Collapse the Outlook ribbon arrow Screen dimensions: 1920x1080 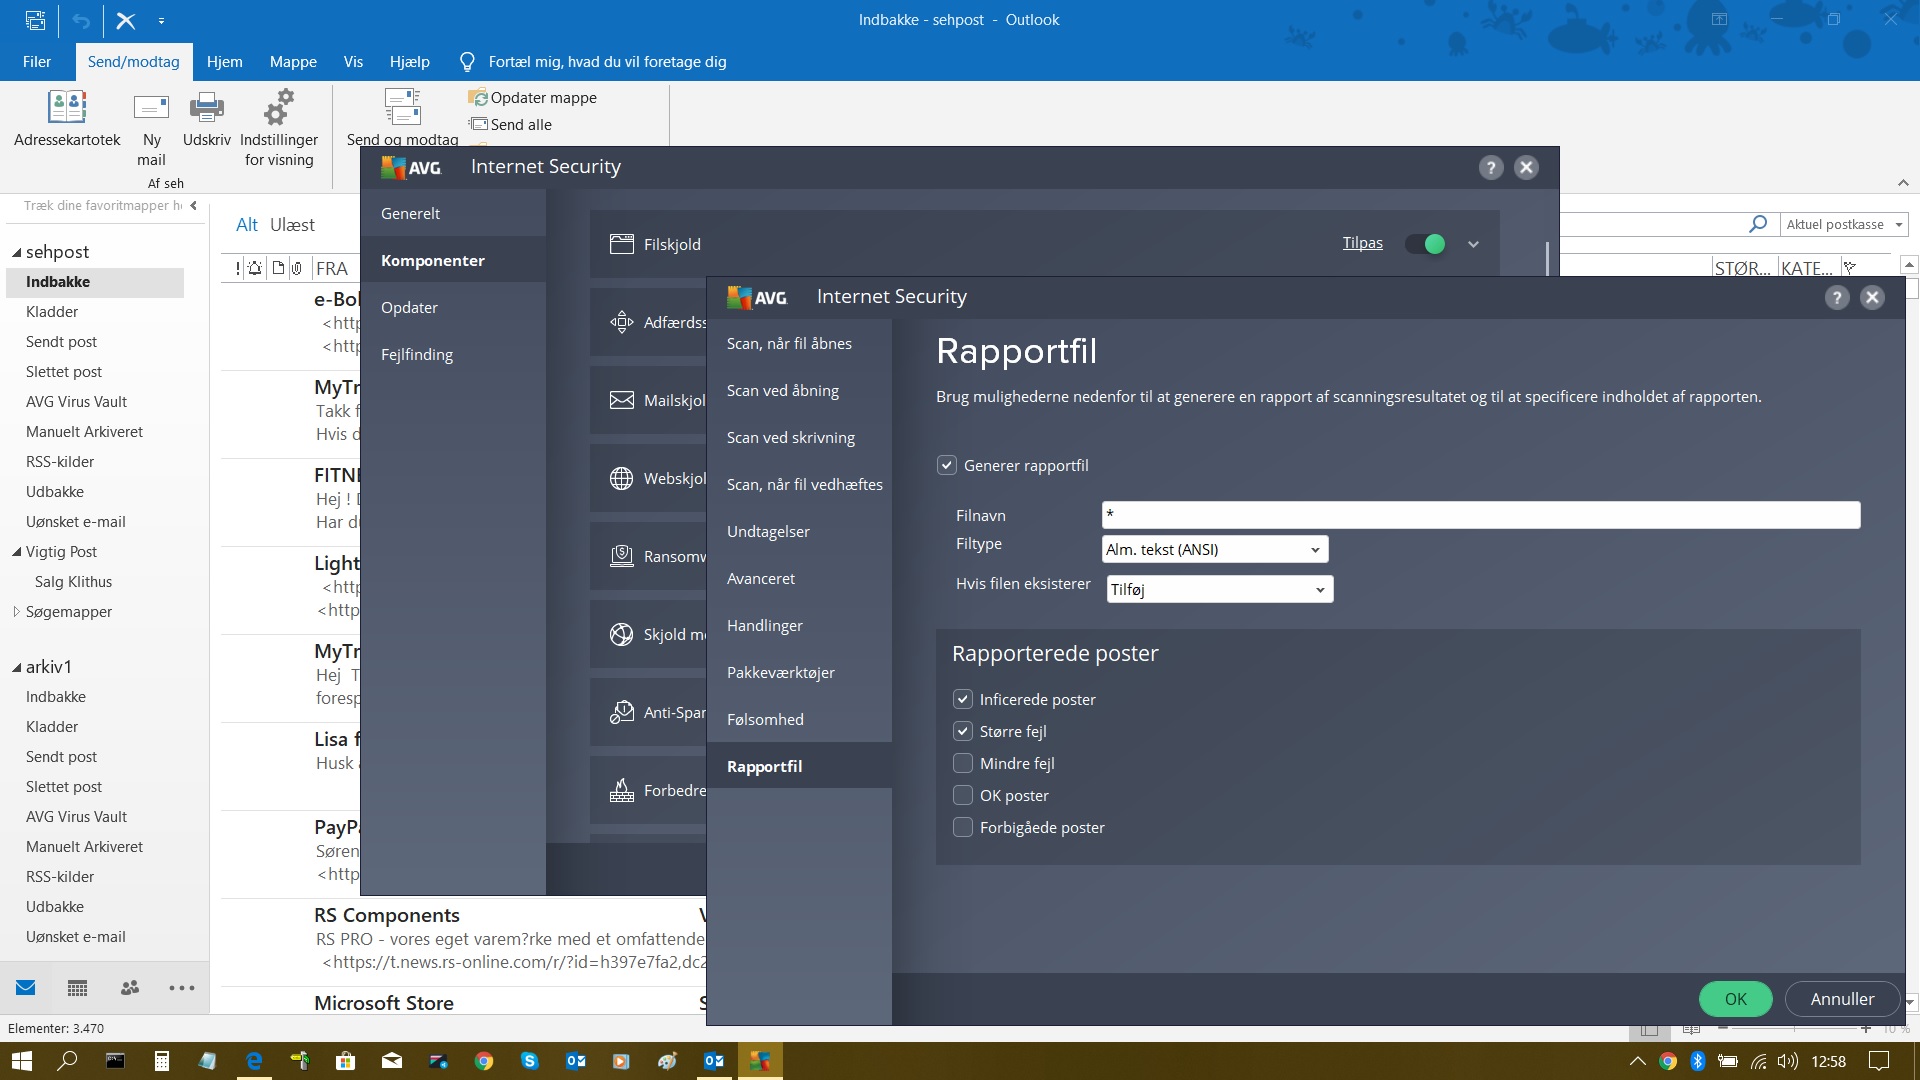pos(1903,183)
